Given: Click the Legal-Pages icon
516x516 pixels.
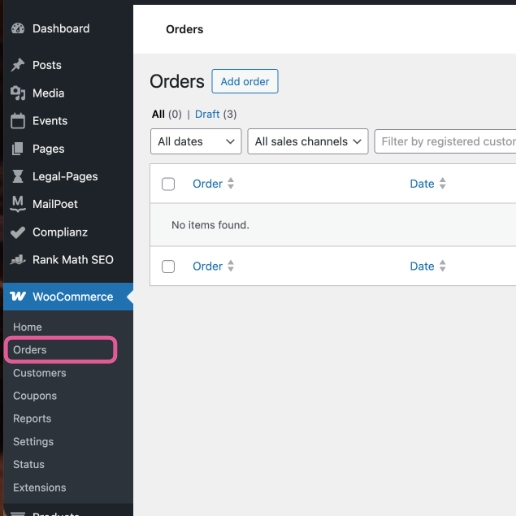Looking at the screenshot, I should click(18, 176).
